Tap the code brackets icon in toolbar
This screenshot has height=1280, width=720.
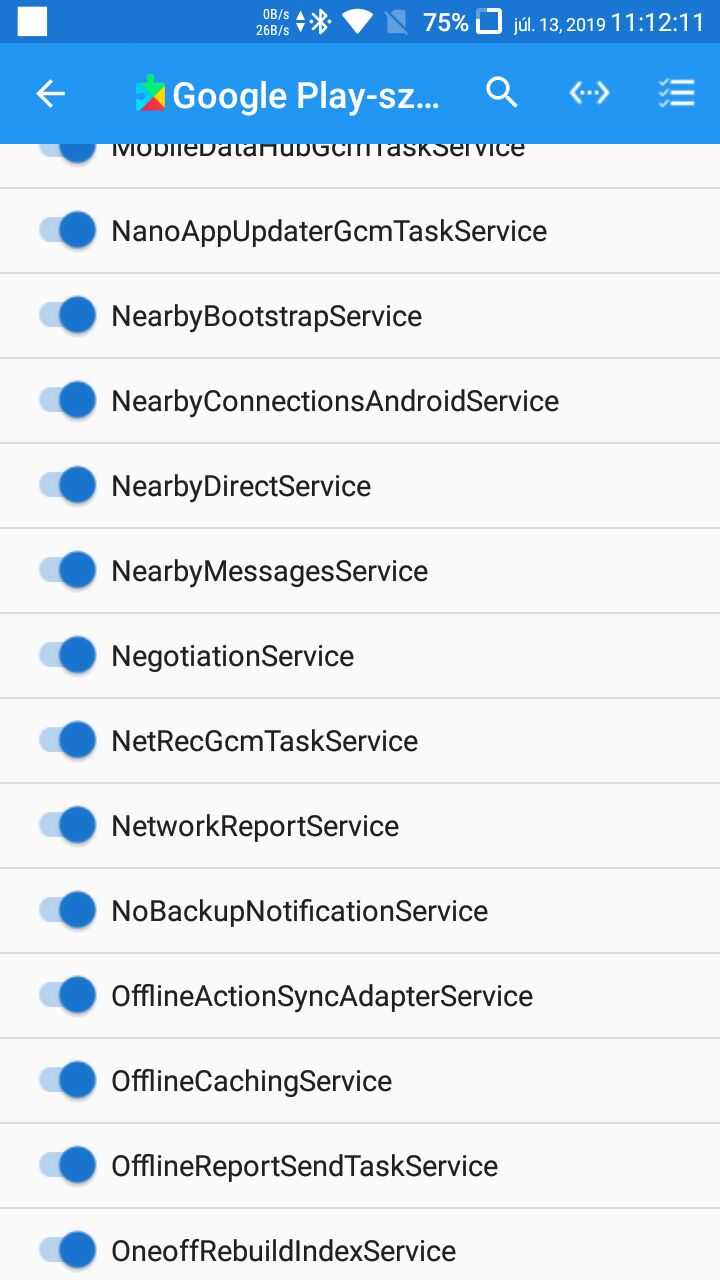(589, 93)
